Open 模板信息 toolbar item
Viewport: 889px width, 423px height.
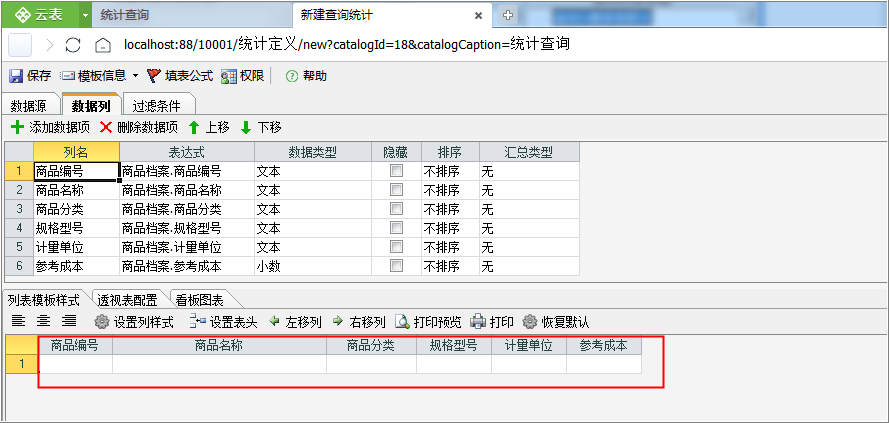coord(93,76)
